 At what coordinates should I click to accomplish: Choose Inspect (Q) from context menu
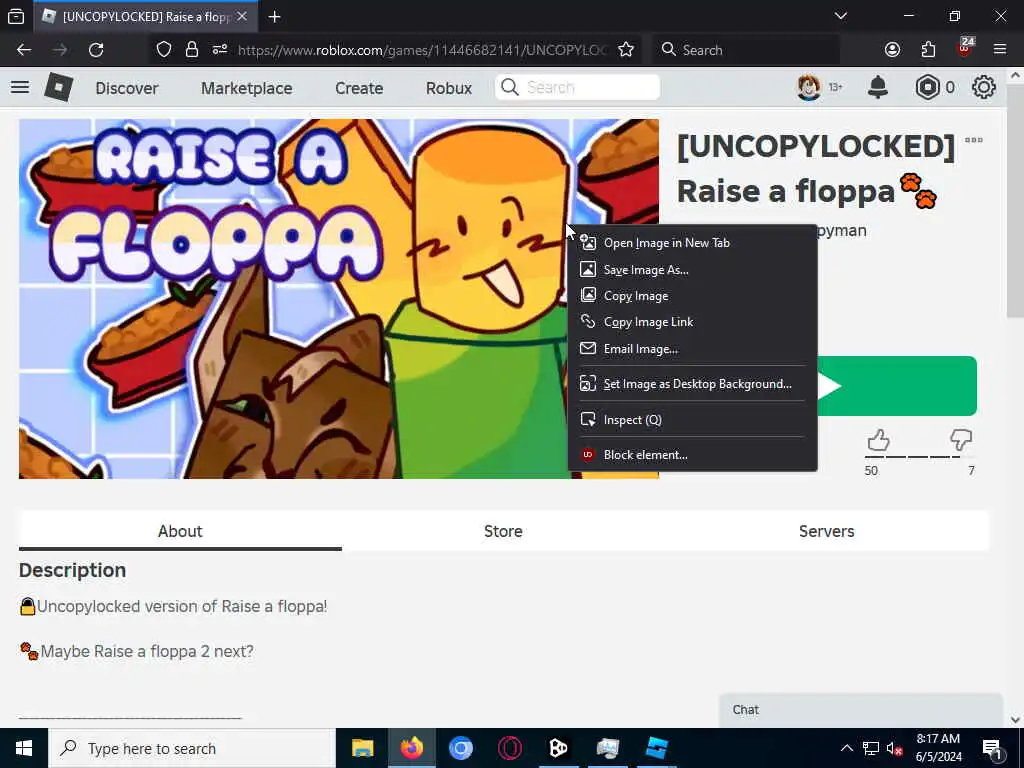pyautogui.click(x=692, y=420)
